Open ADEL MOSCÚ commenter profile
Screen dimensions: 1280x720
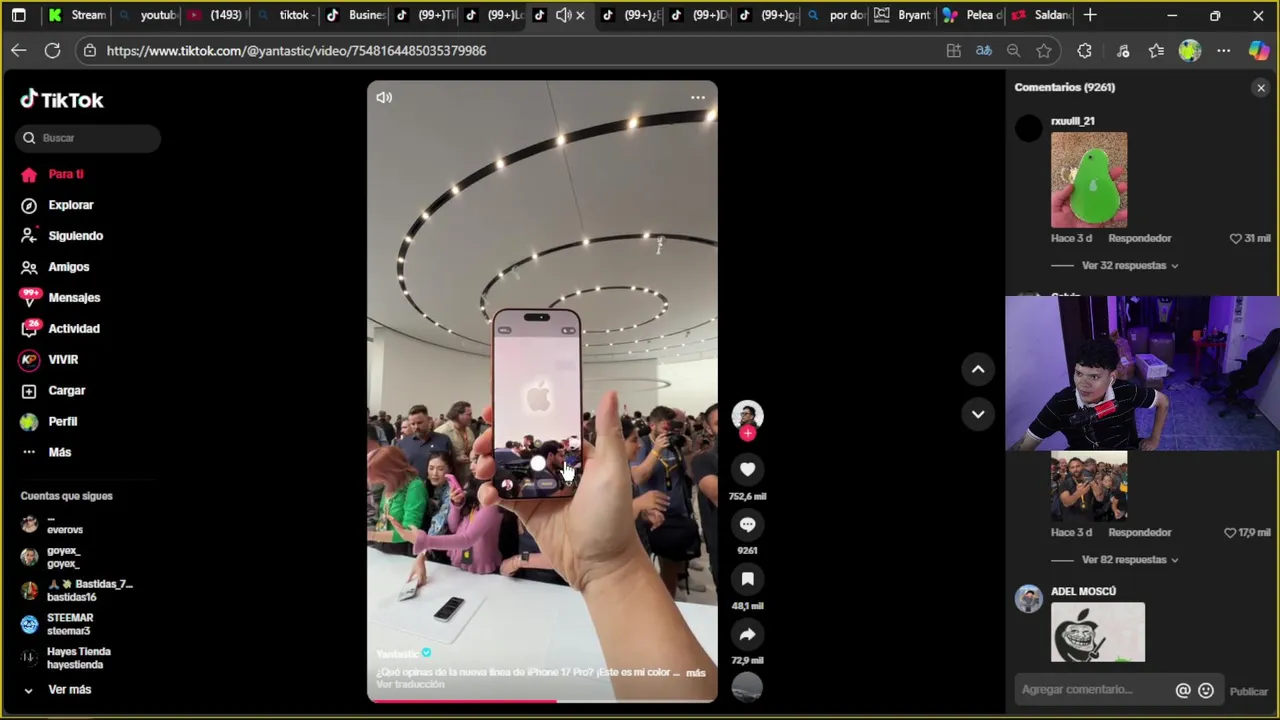click(1083, 591)
